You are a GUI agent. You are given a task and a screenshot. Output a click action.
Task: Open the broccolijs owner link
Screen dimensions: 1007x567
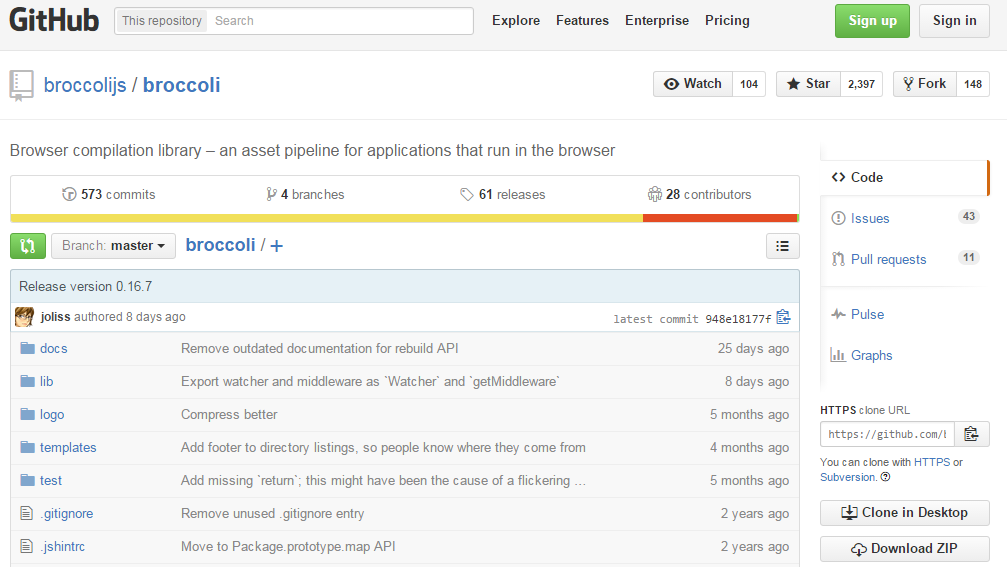click(85, 85)
